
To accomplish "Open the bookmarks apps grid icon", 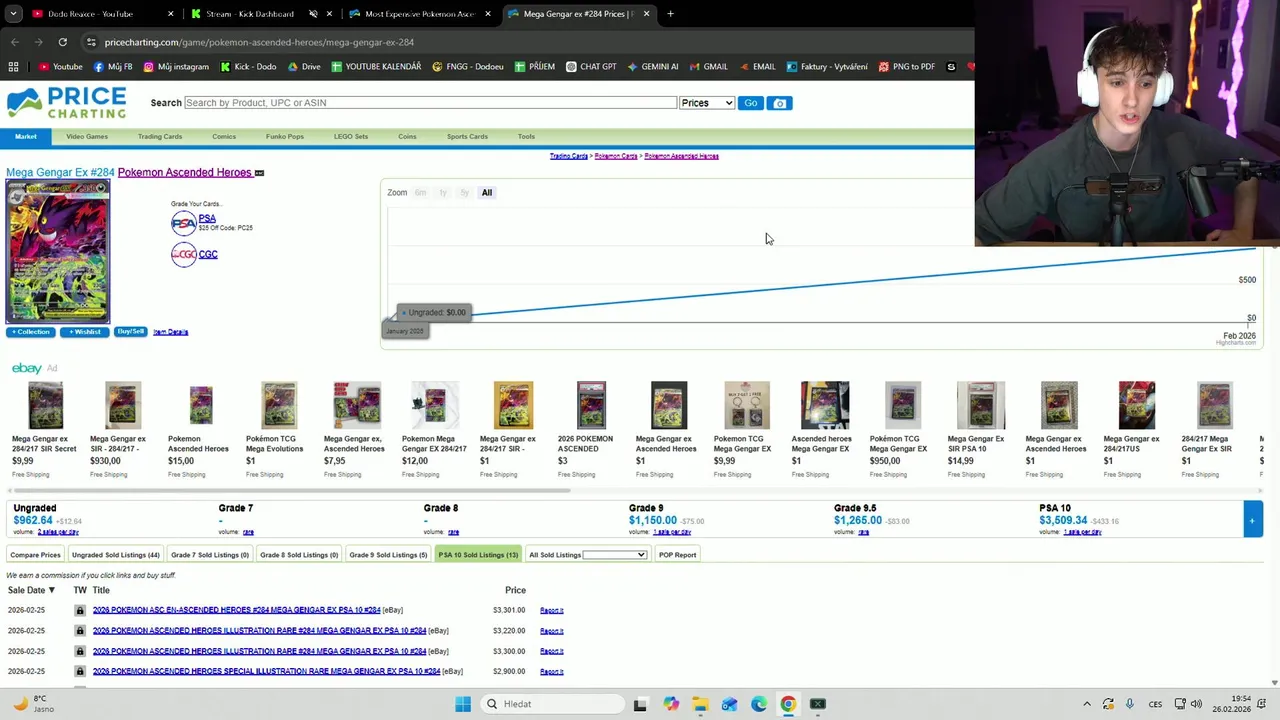I will pos(13,67).
